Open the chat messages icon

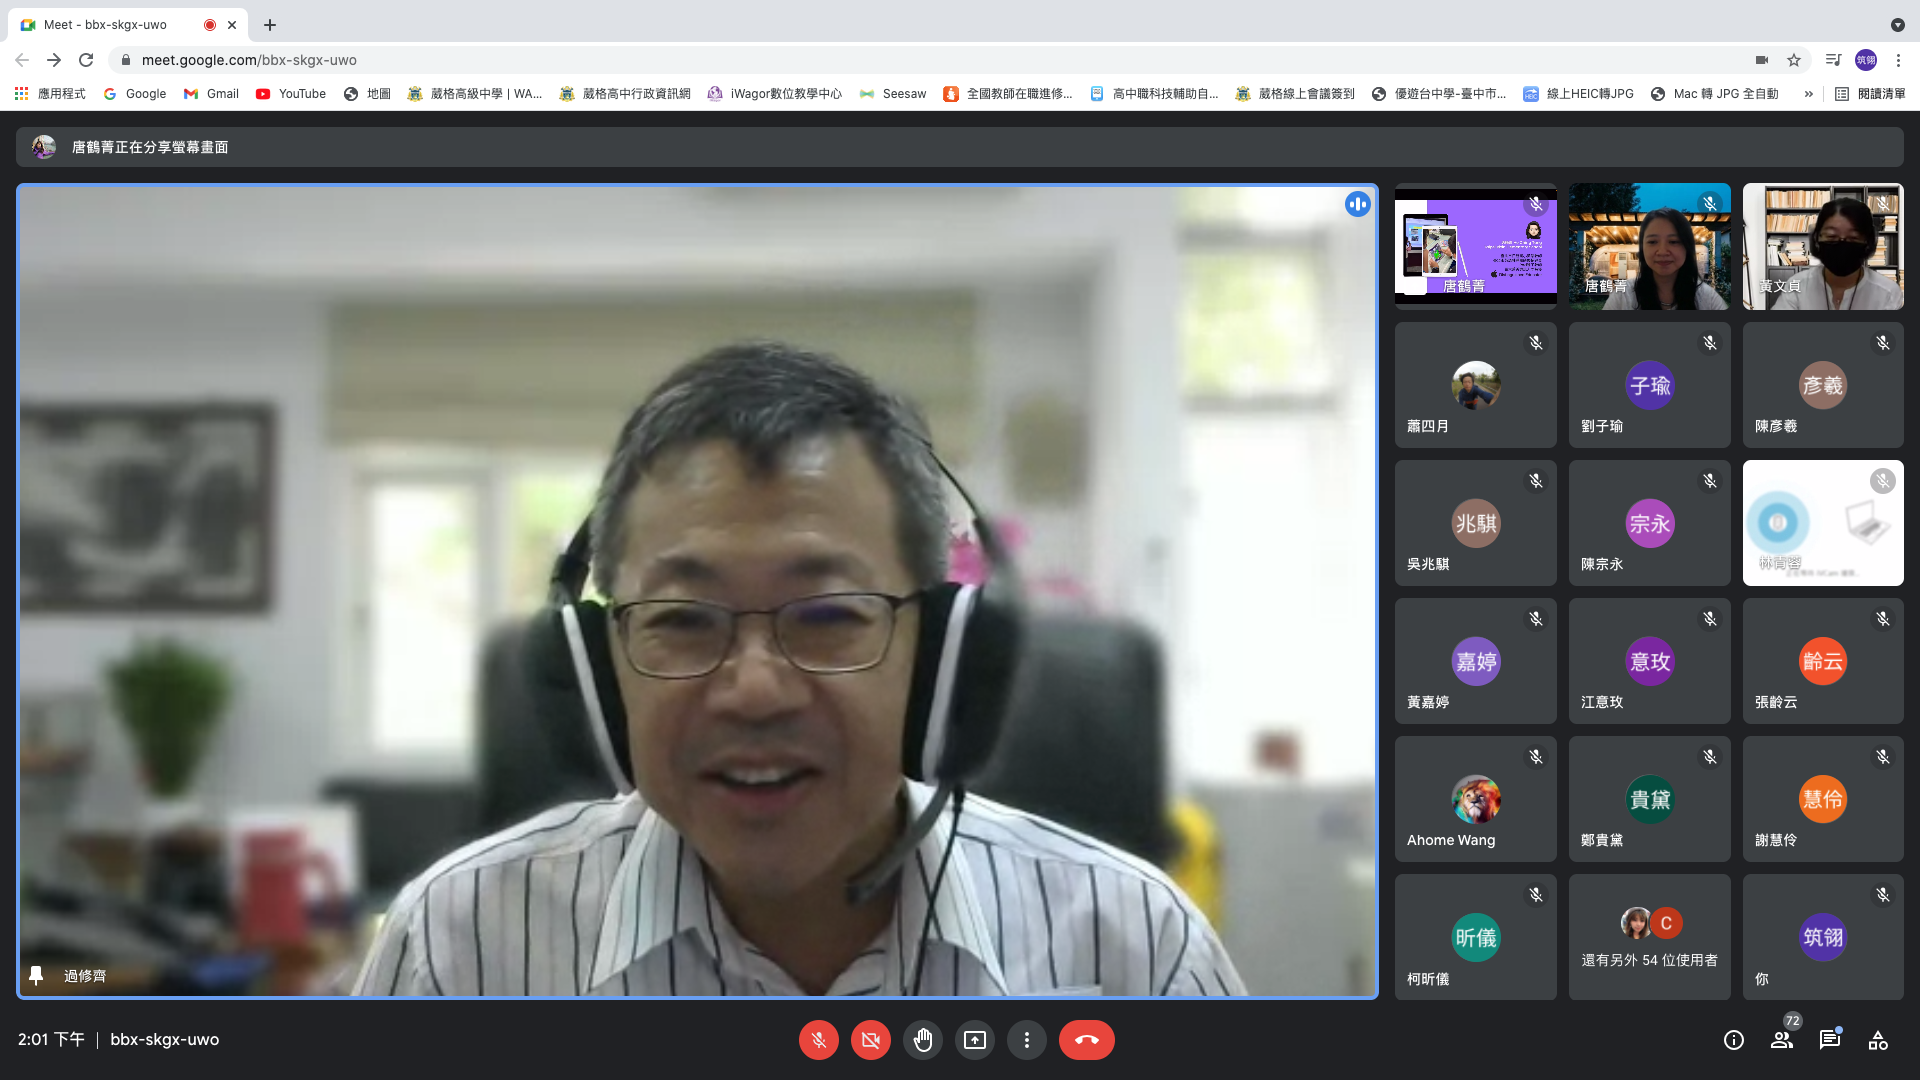click(1829, 1040)
